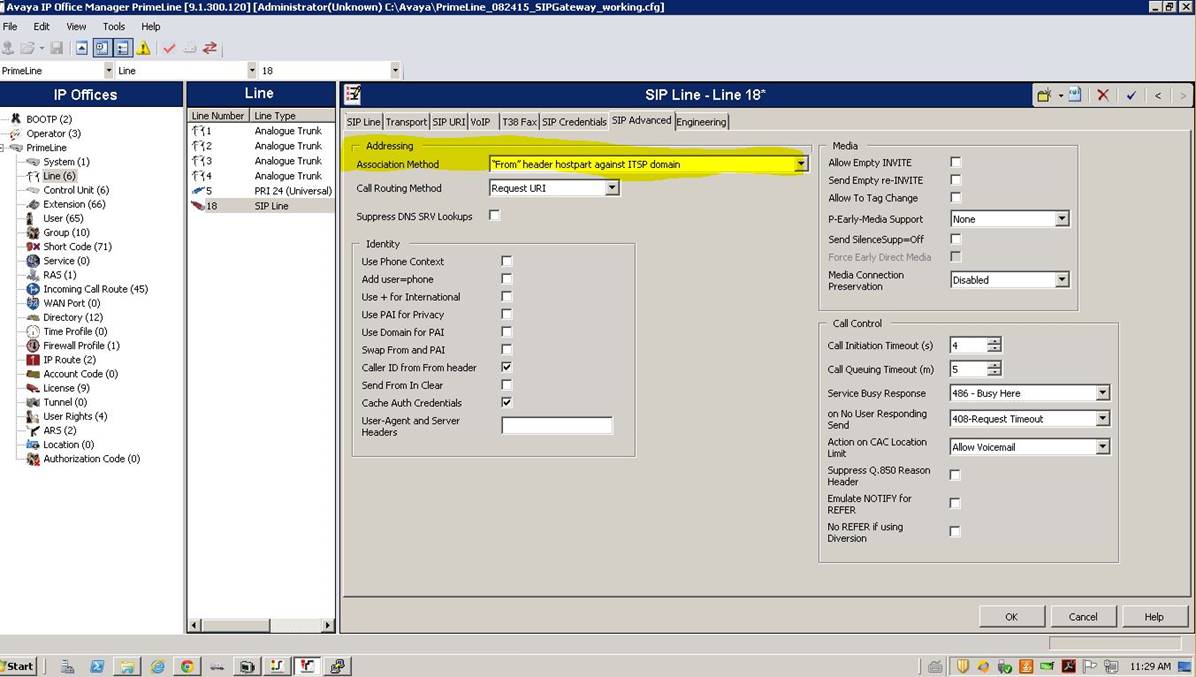Image resolution: width=1196 pixels, height=677 pixels.
Task: Select Short Code (71) tree node
Action: click(78, 247)
